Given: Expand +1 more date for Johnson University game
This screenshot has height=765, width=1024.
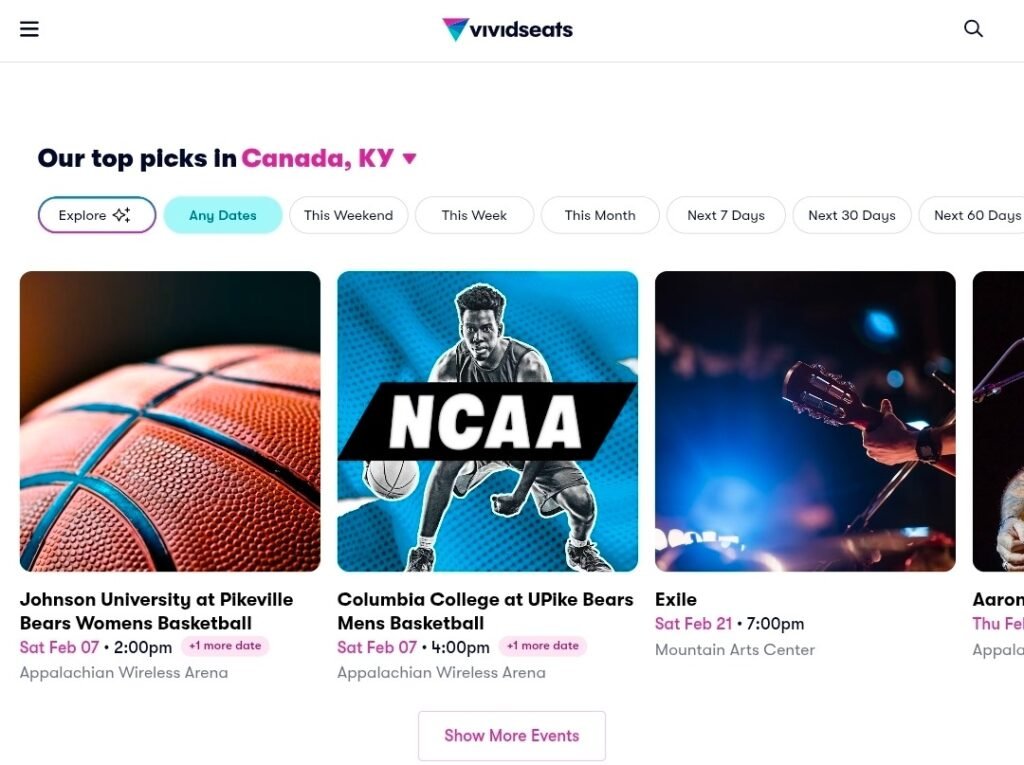Looking at the screenshot, I should (225, 646).
